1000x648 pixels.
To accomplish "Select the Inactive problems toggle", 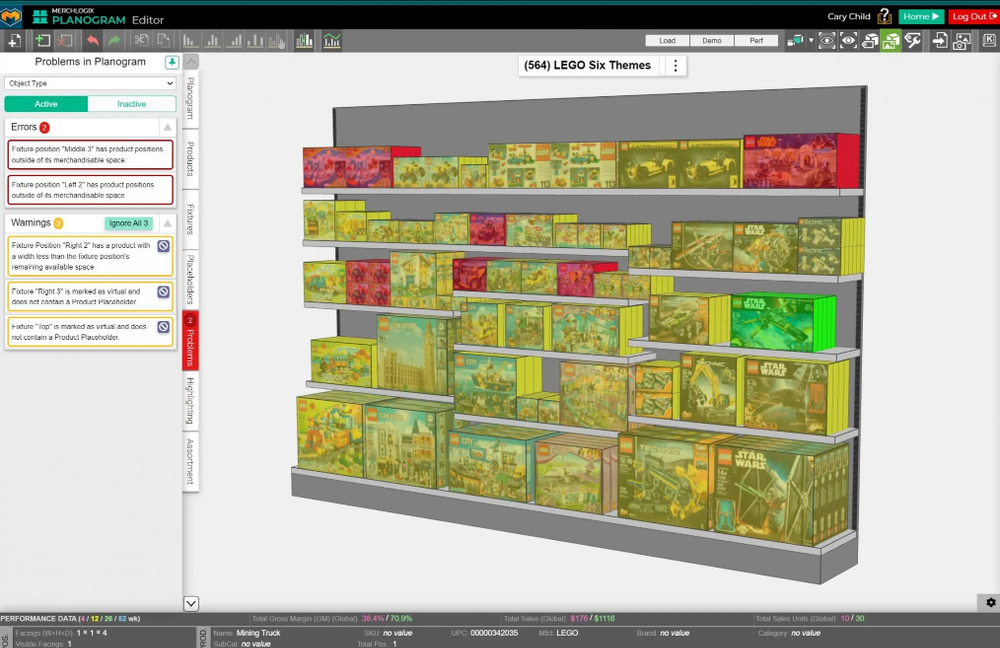I will pos(131,104).
